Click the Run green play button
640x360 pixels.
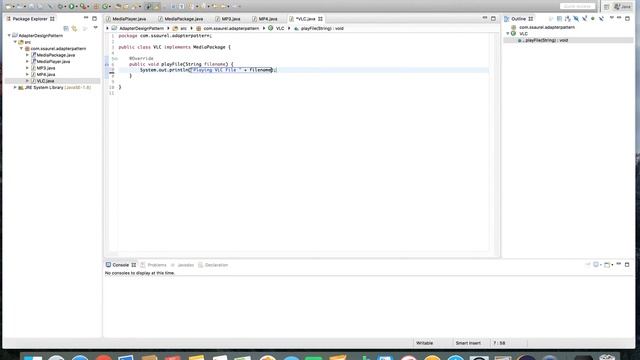(72, 6)
